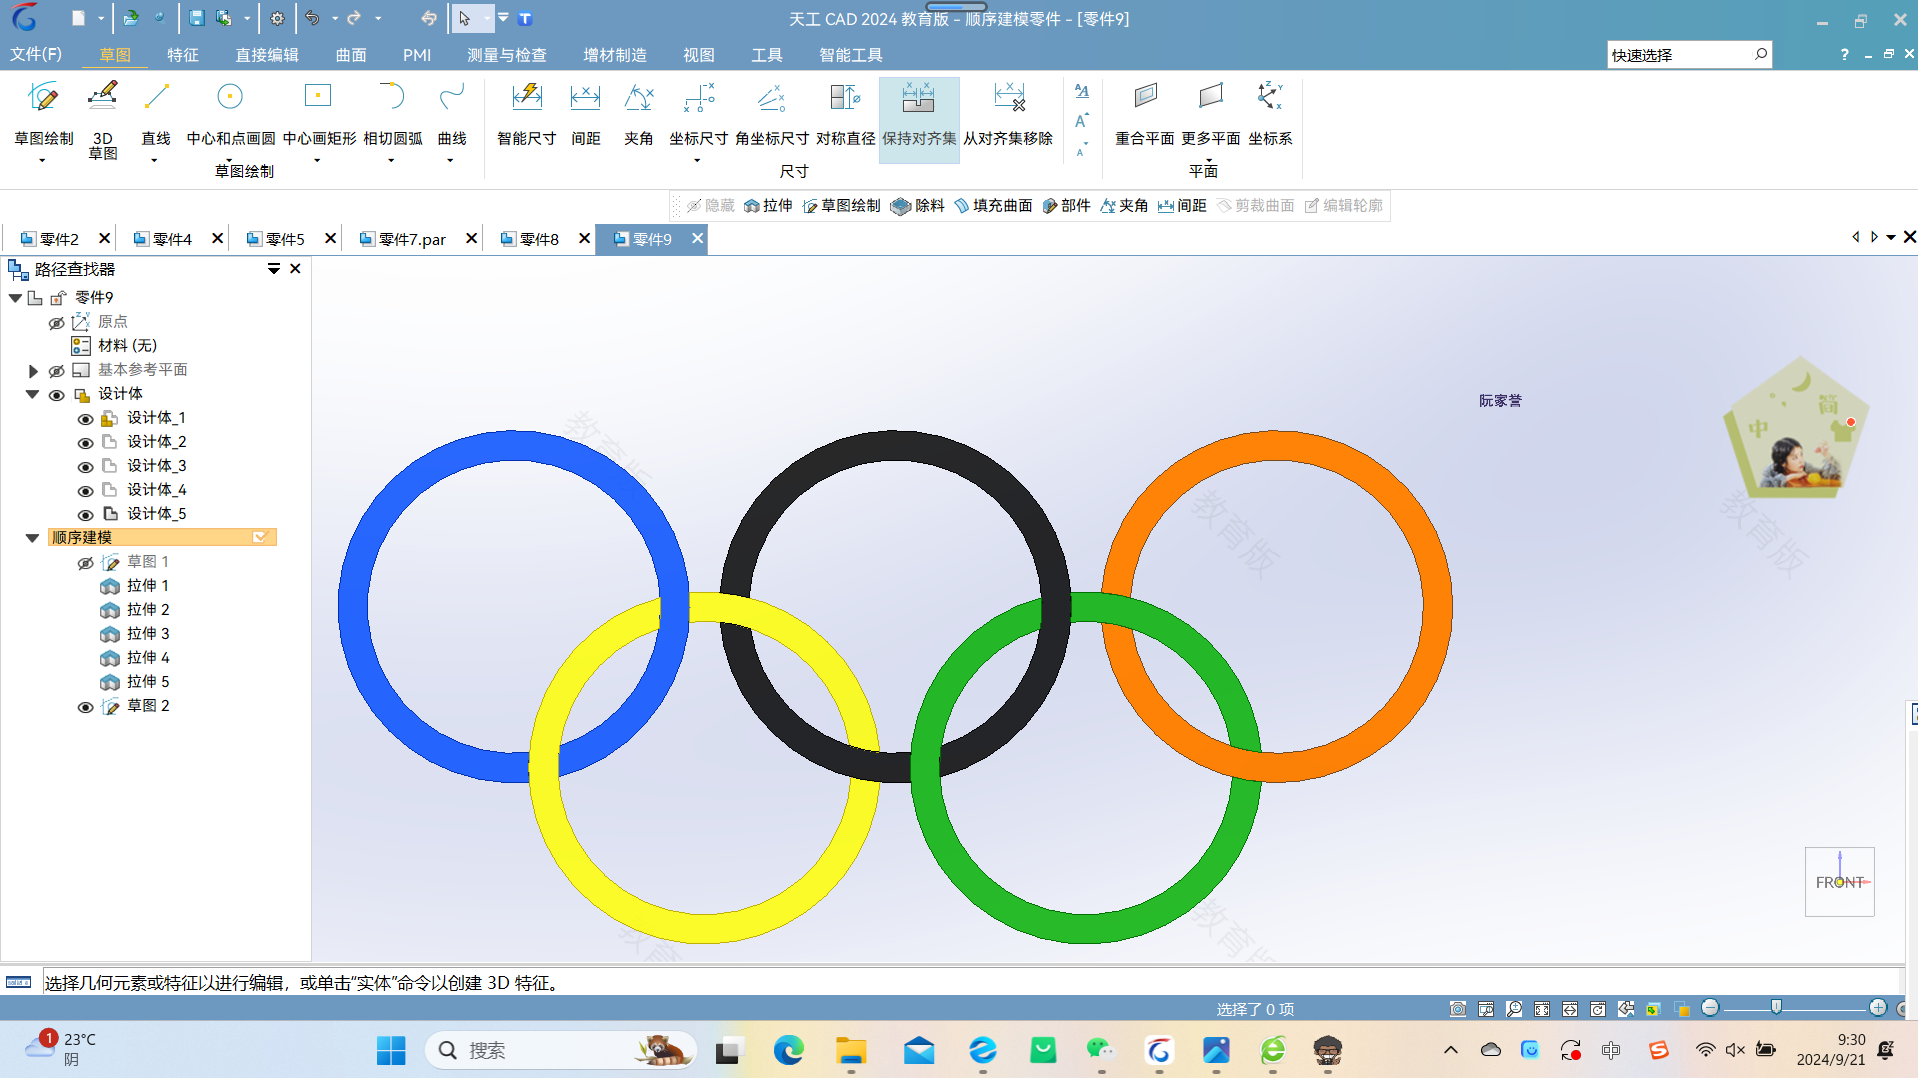Viewport: 1918px width, 1078px height.
Task: Click the zoom-out minus button beside slider
Action: tap(1710, 1008)
